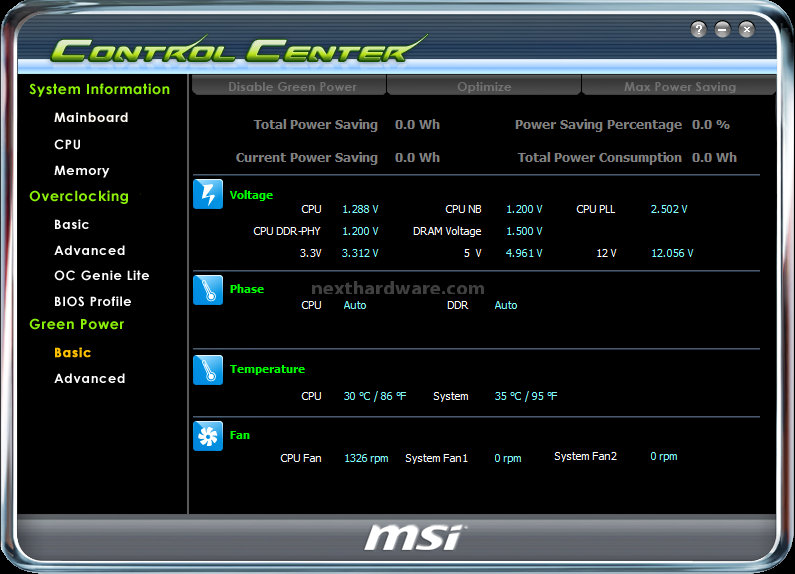Select Basic under Overclocking
Image resolution: width=795 pixels, height=574 pixels.
(71, 225)
